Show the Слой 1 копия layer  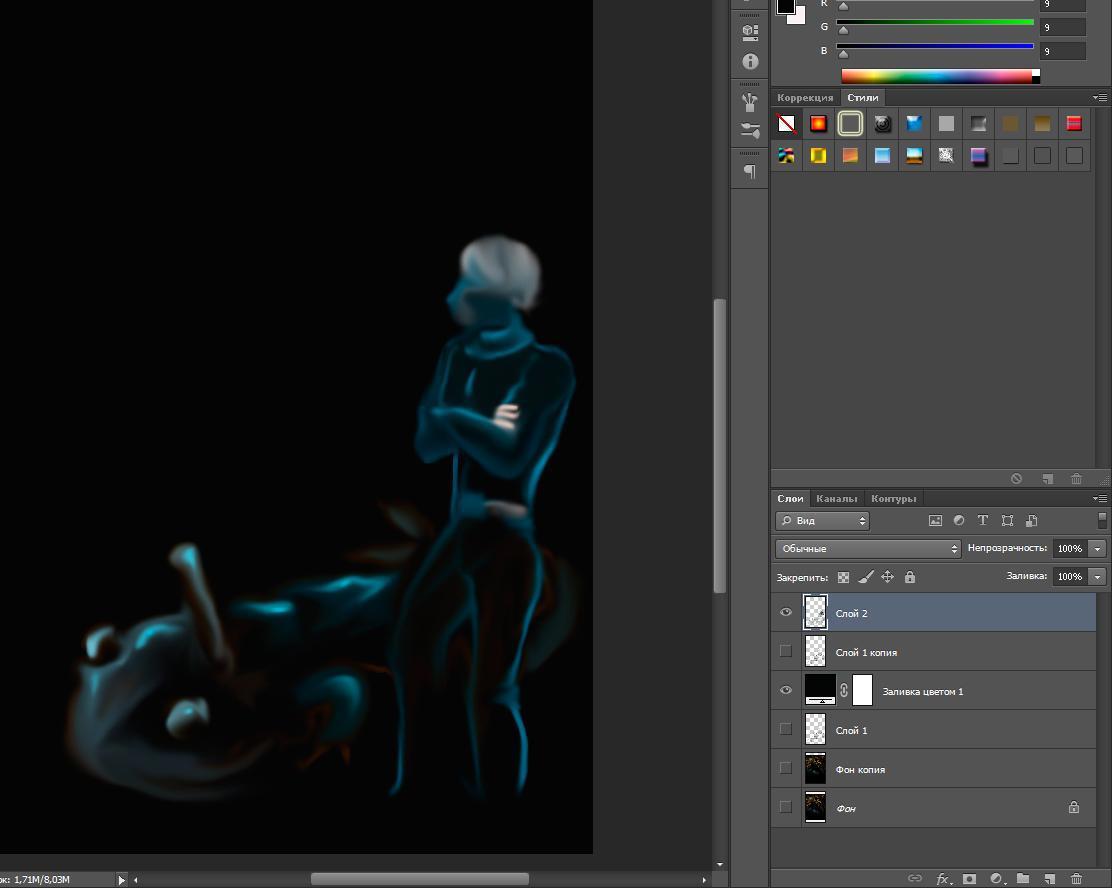[786, 652]
